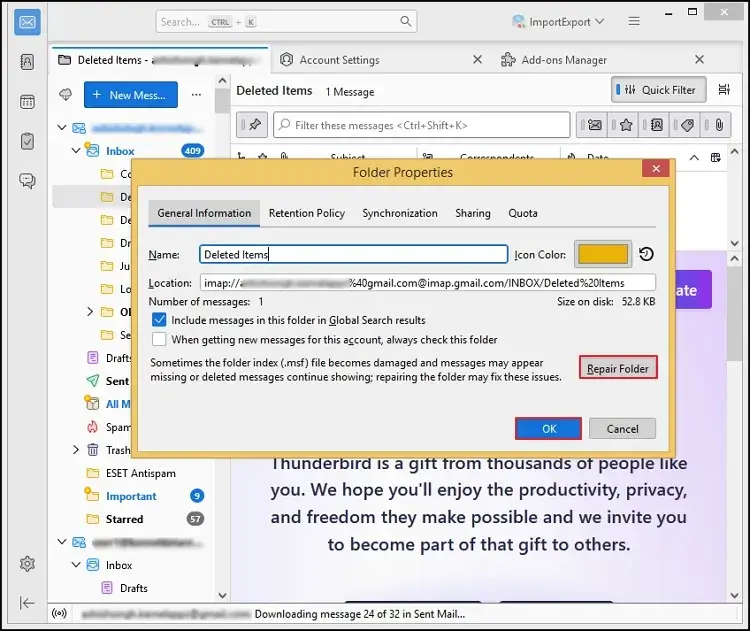Collapse the second account tree

[62, 542]
